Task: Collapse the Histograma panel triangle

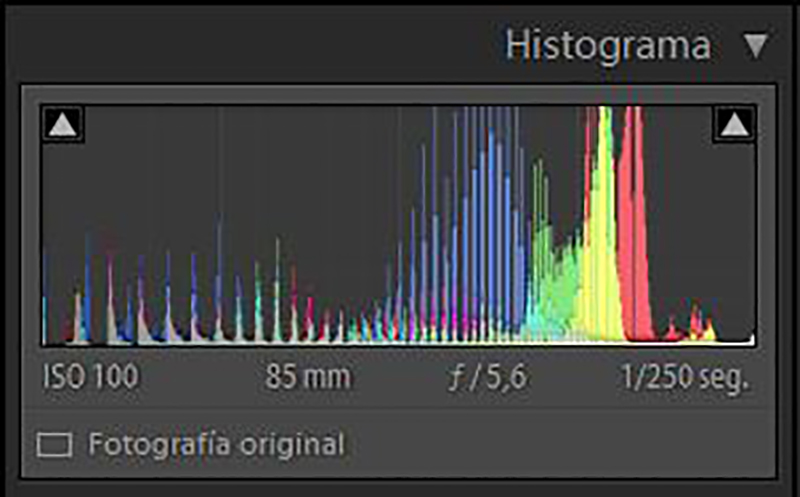Action: (x=757, y=46)
